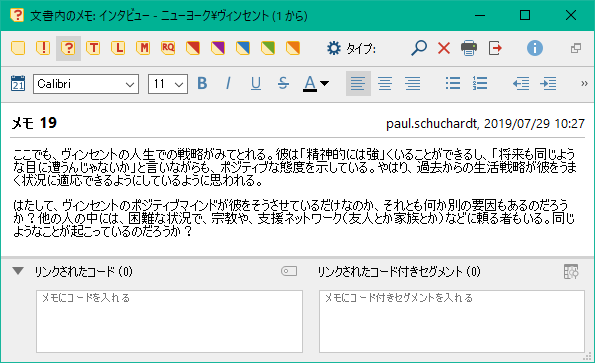Click the リンクされたコード付きセグメント (0) label
The image size is (595, 363).
coord(399,272)
